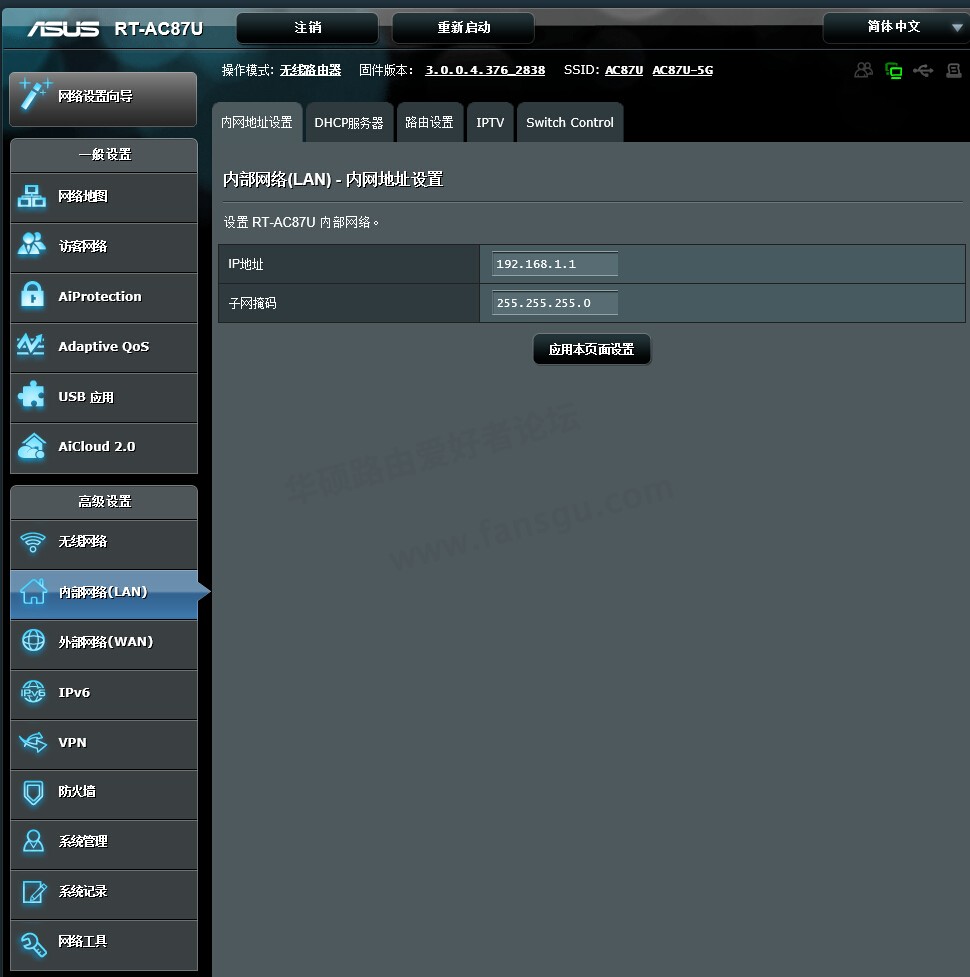Open the Adaptive QoS menu item
Viewport: 970px width, 977px height.
tap(104, 346)
